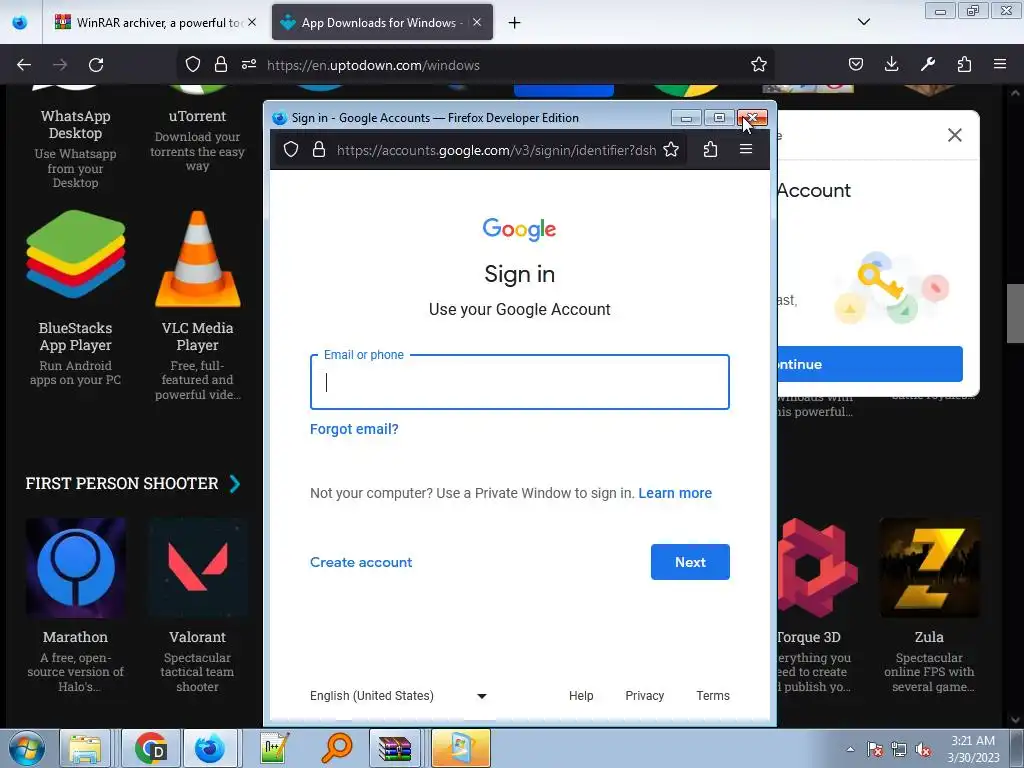Open the Downloads panel arrow icon

point(891,64)
